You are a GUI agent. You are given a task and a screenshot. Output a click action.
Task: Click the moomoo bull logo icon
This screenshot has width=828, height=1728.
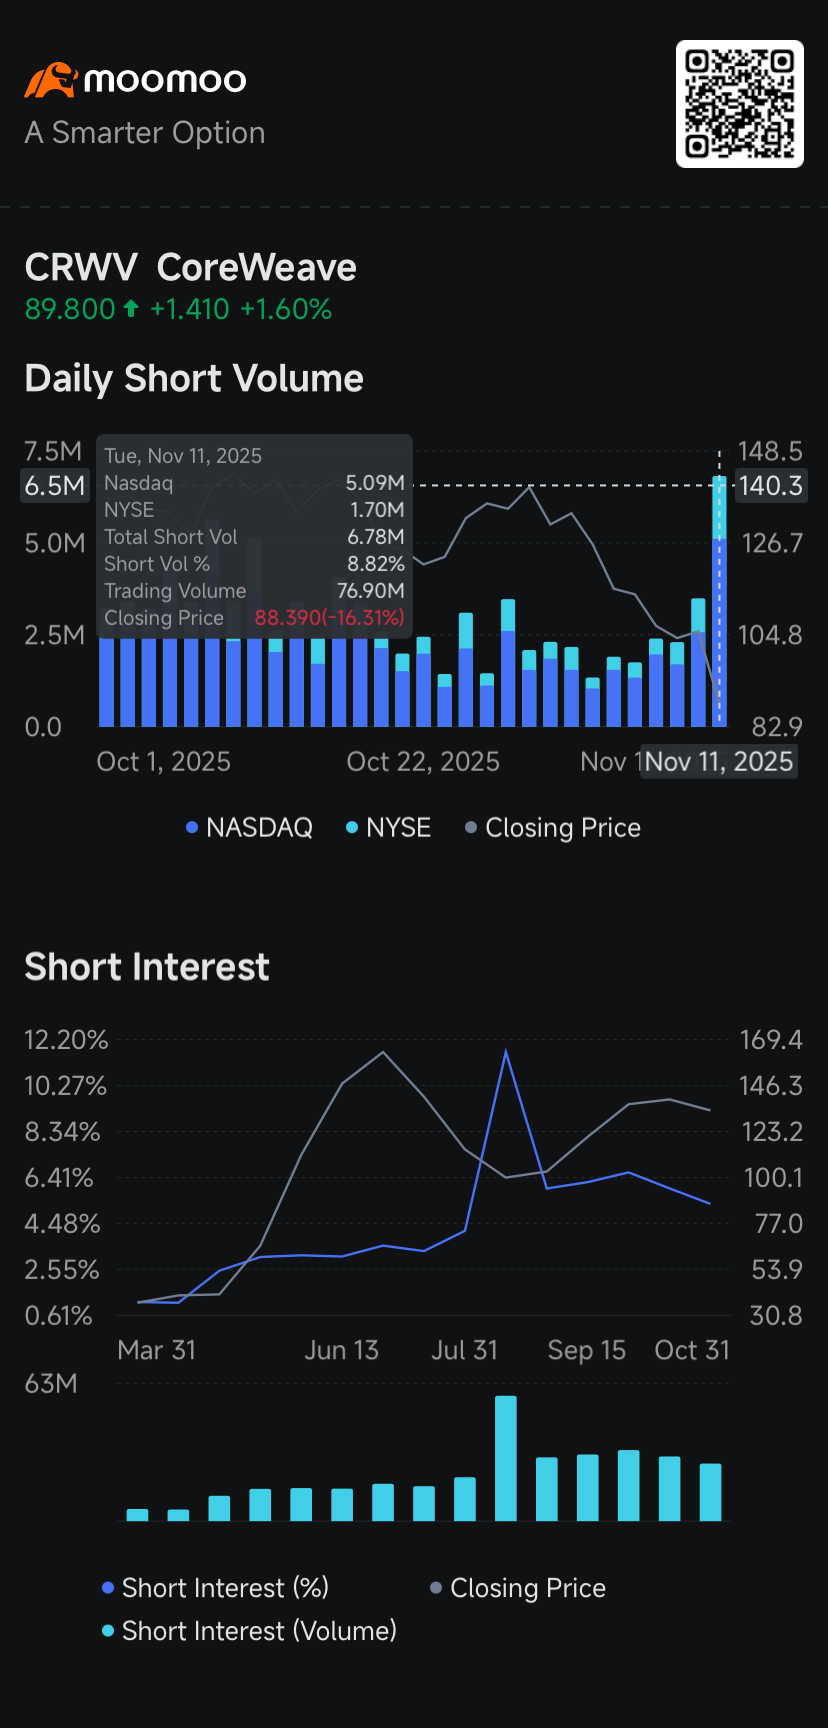[x=51, y=80]
